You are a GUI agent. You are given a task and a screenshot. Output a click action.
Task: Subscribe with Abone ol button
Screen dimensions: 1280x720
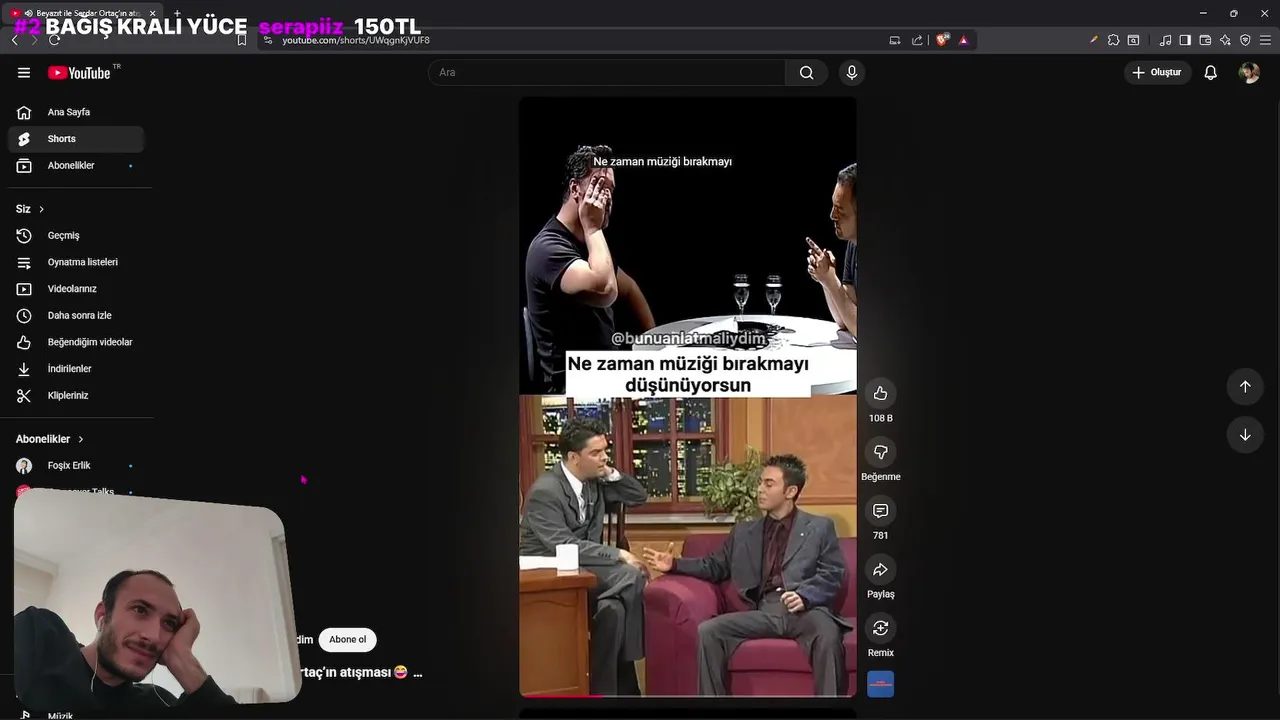(x=348, y=639)
